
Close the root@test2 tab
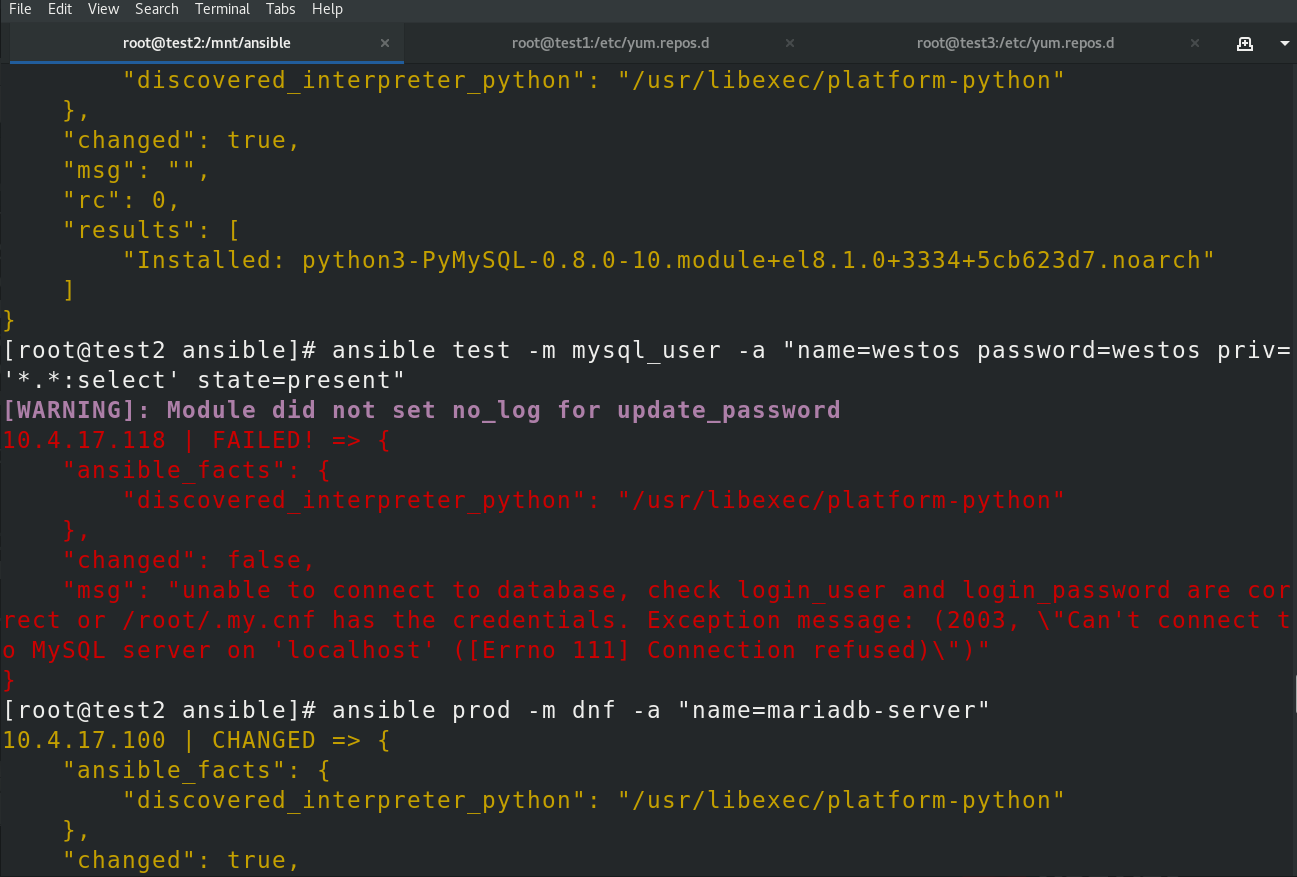click(x=386, y=43)
